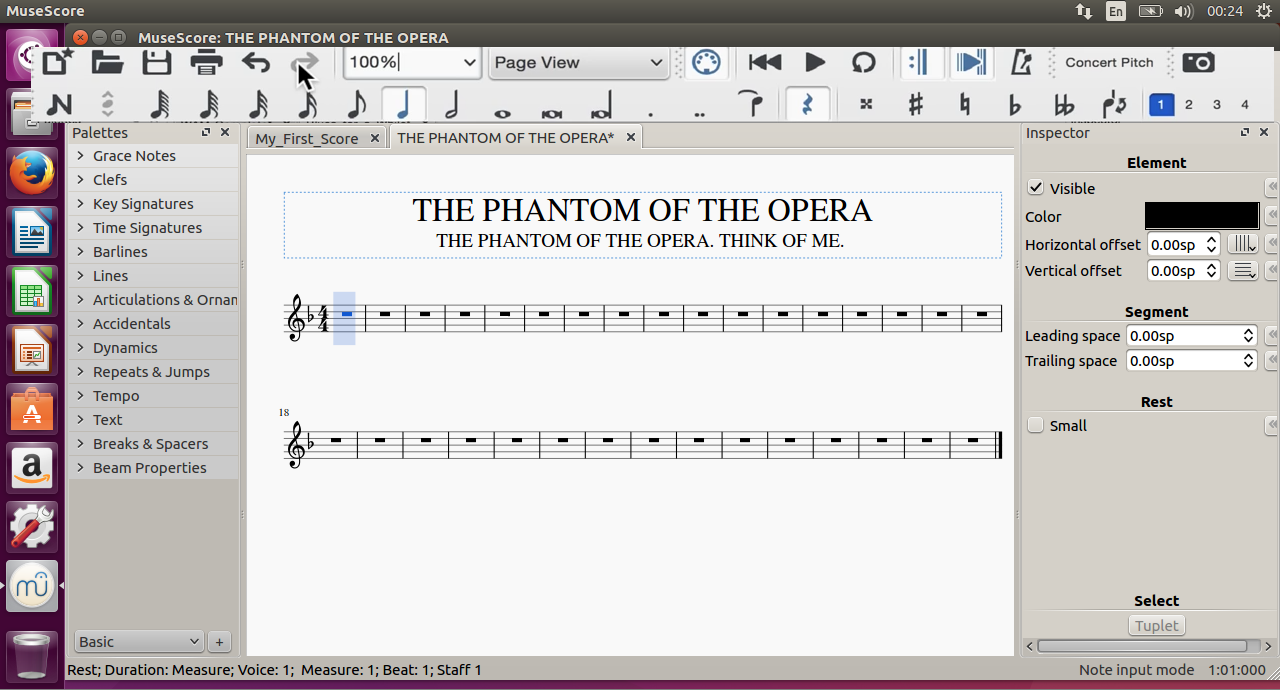Image resolution: width=1280 pixels, height=690 pixels.
Task: Toggle the MIDI input icon
Action: click(707, 62)
